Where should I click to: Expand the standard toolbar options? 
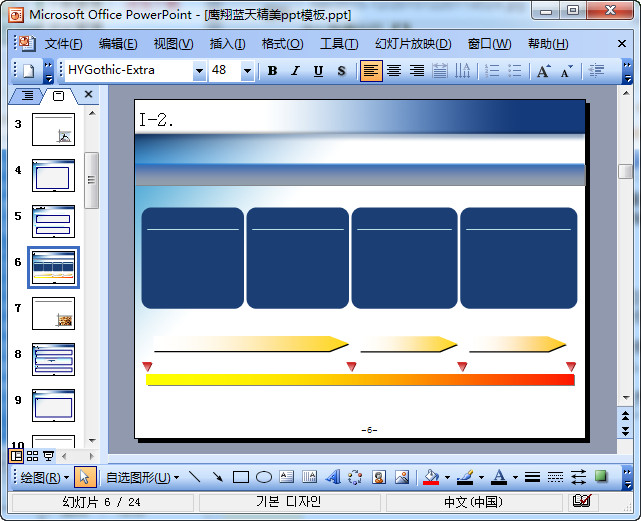[48, 71]
